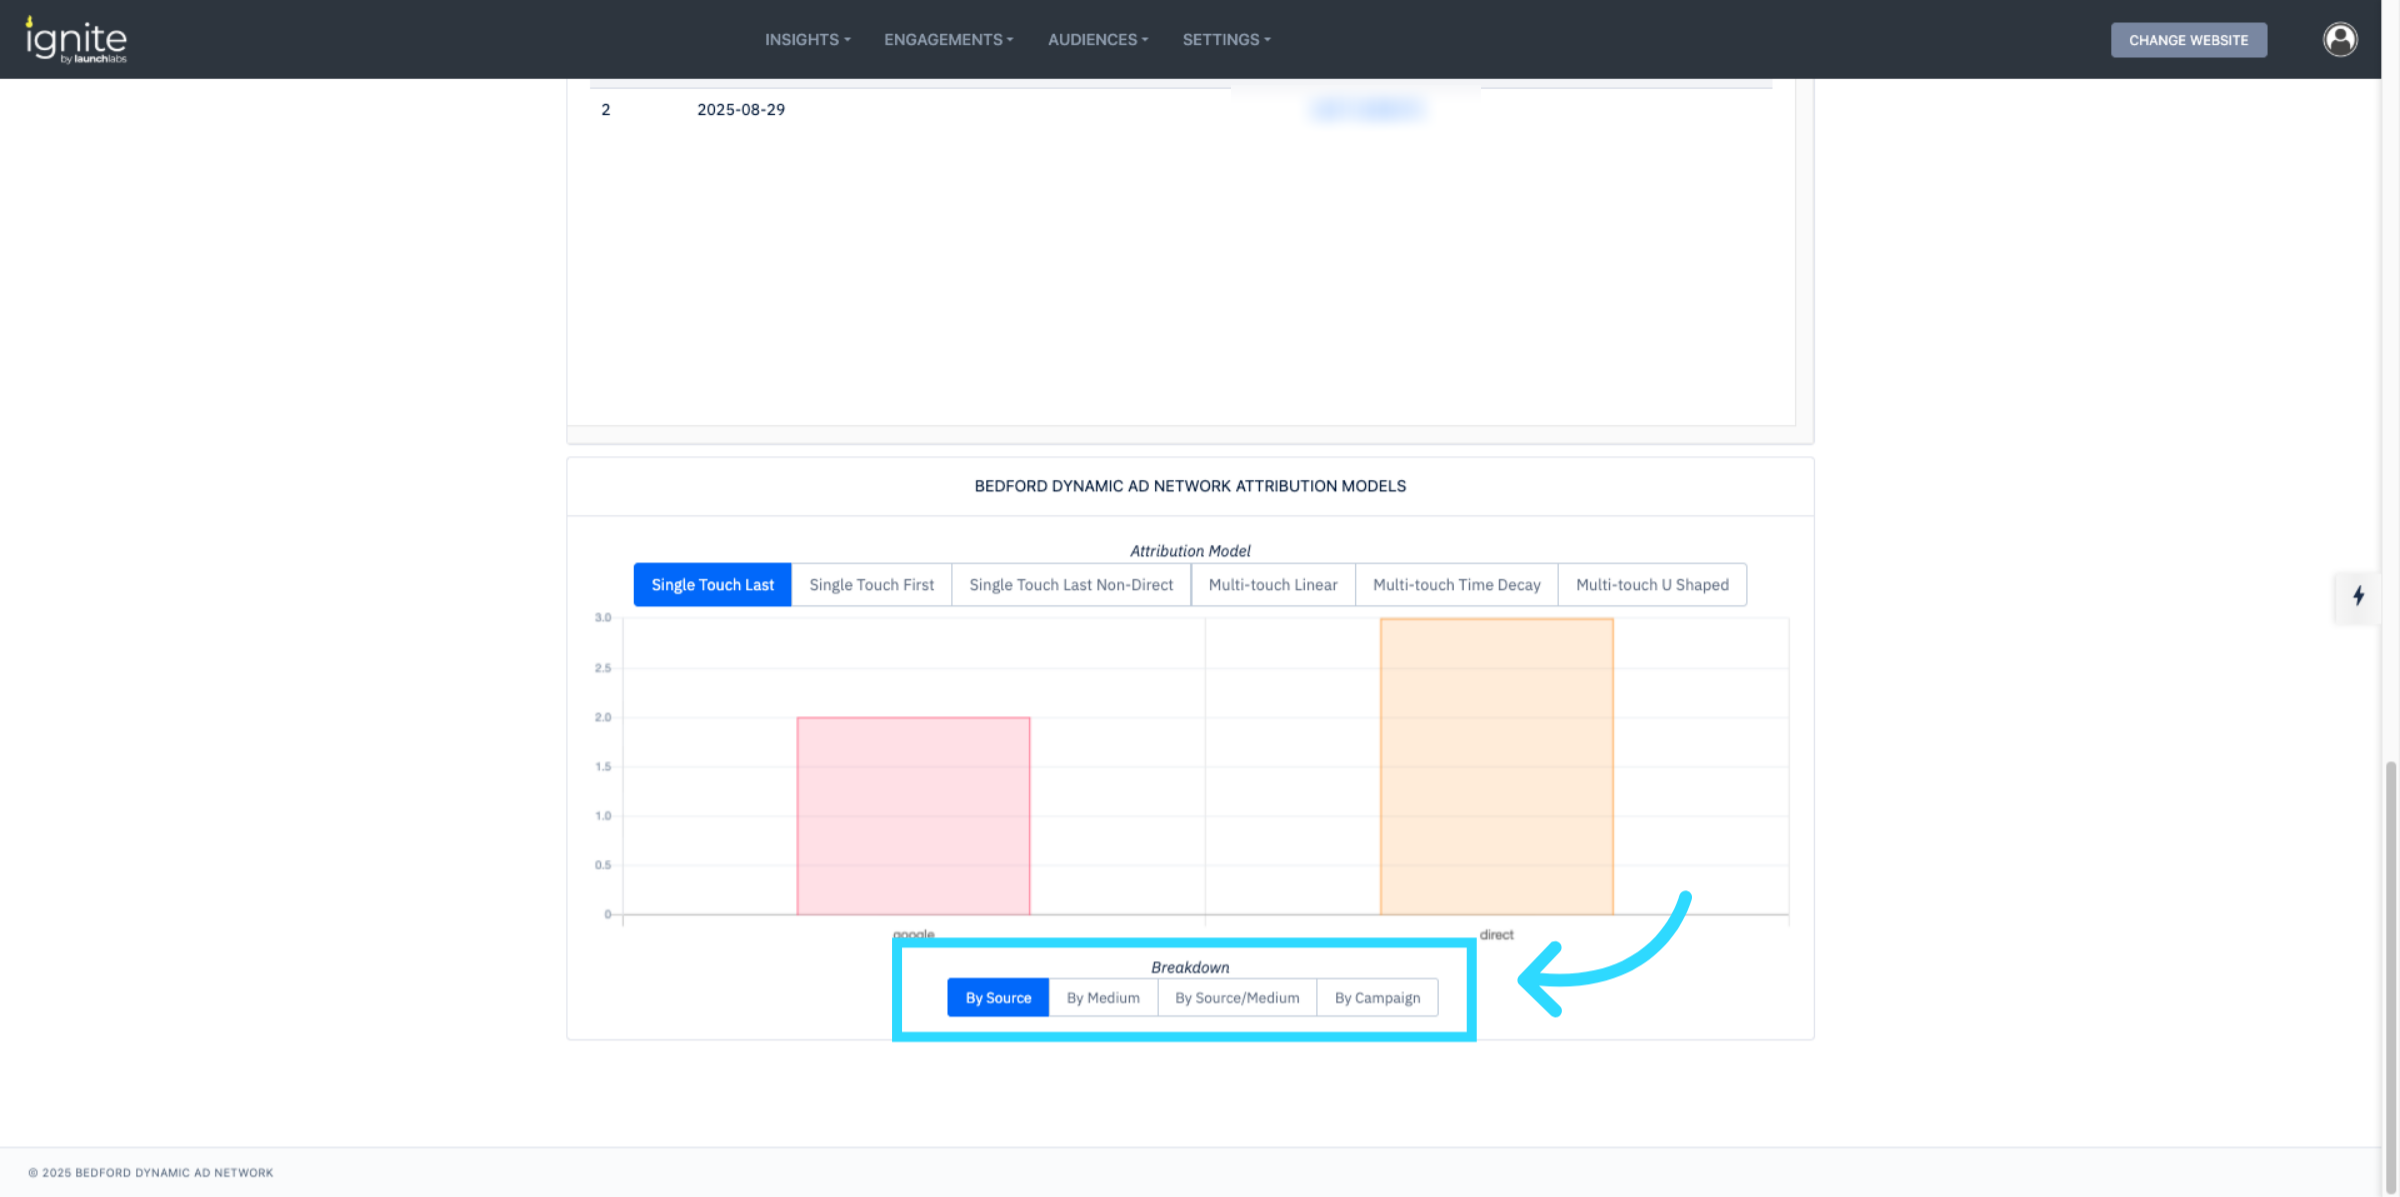Select Single Touch Last Non-Direct model
The image size is (2400, 1197).
coord(1070,585)
